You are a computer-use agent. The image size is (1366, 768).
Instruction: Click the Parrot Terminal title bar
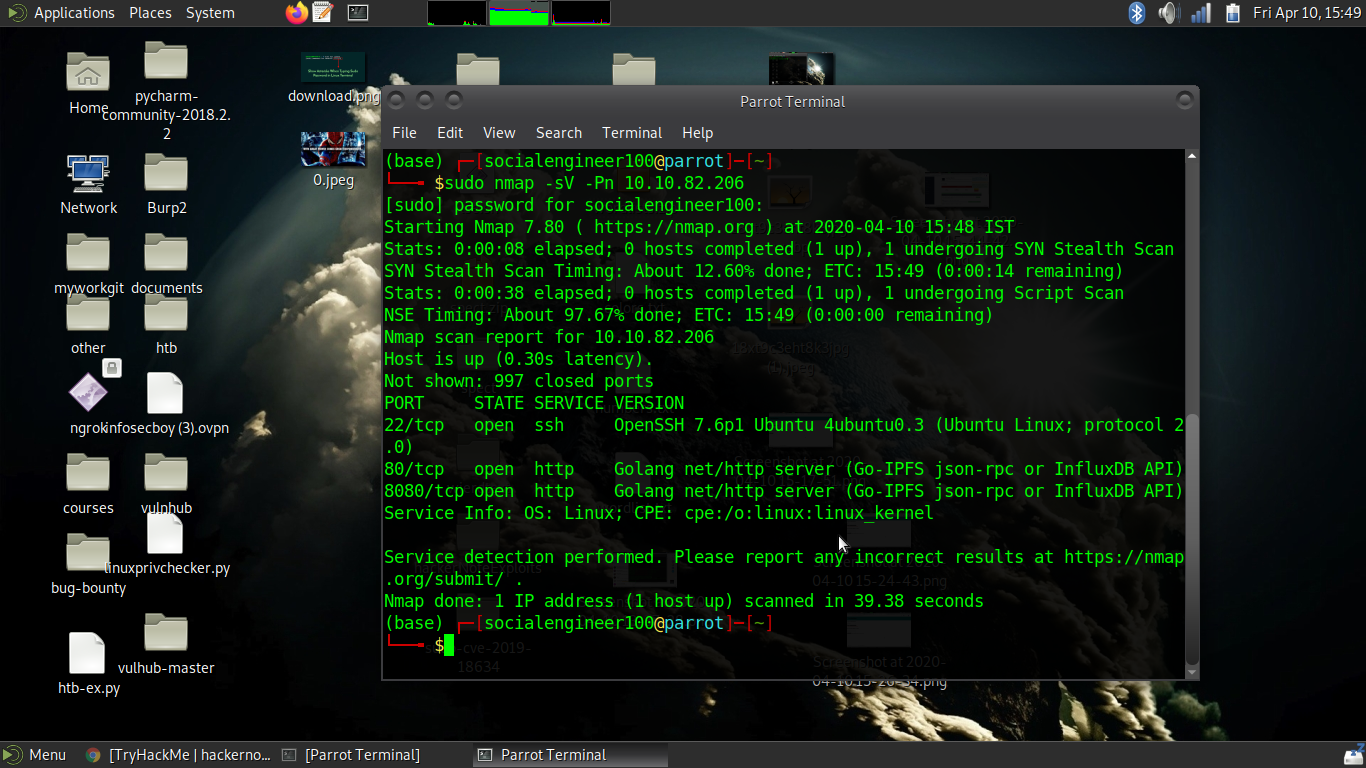(x=792, y=101)
